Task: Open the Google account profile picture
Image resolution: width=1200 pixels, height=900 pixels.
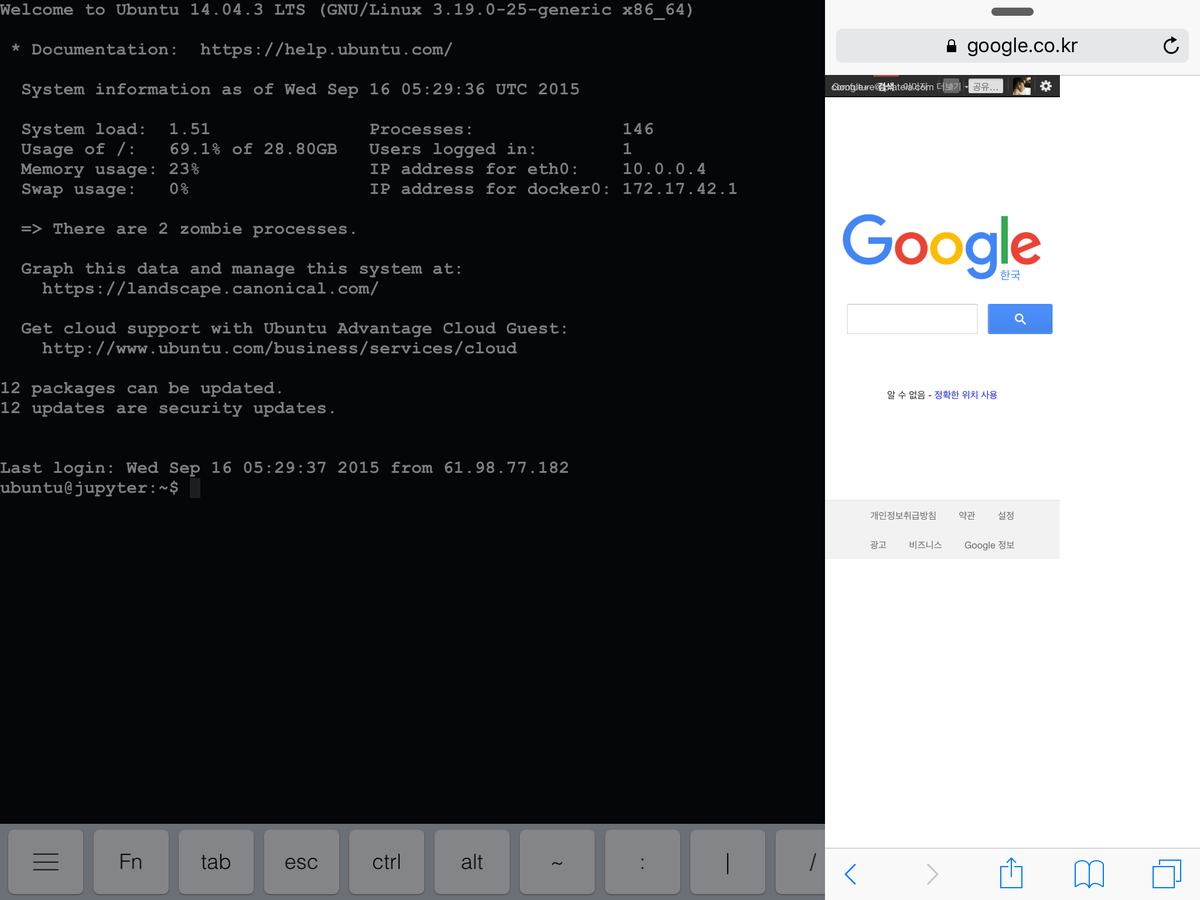Action: (x=1021, y=87)
